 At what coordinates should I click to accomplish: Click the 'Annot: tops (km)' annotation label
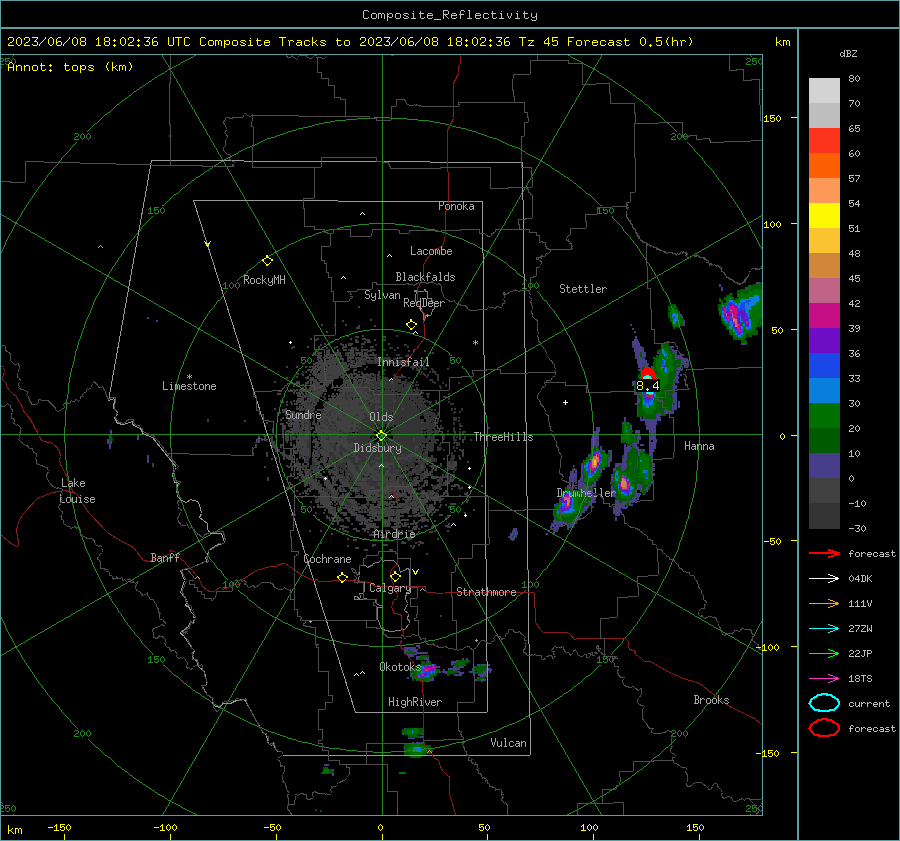pos(70,67)
